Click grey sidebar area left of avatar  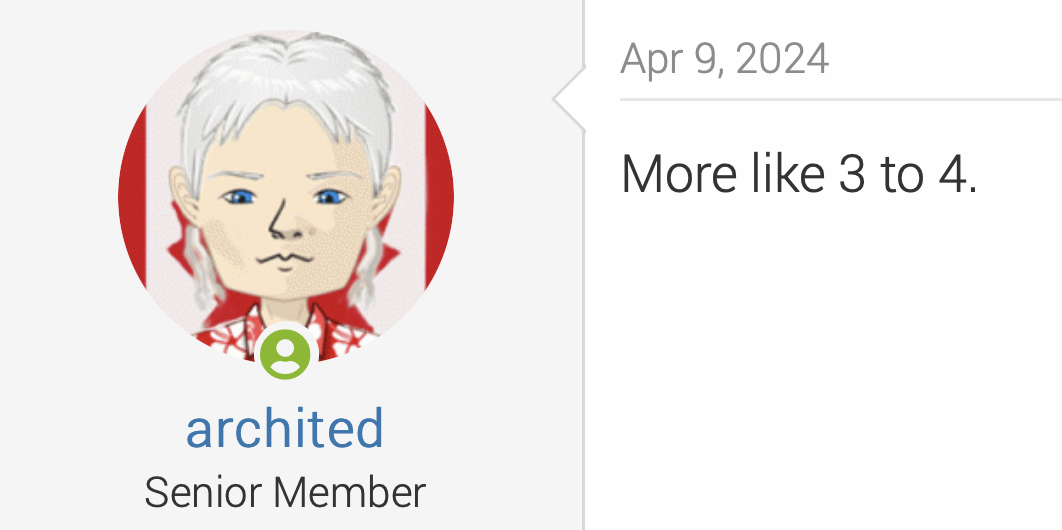(x=58, y=203)
